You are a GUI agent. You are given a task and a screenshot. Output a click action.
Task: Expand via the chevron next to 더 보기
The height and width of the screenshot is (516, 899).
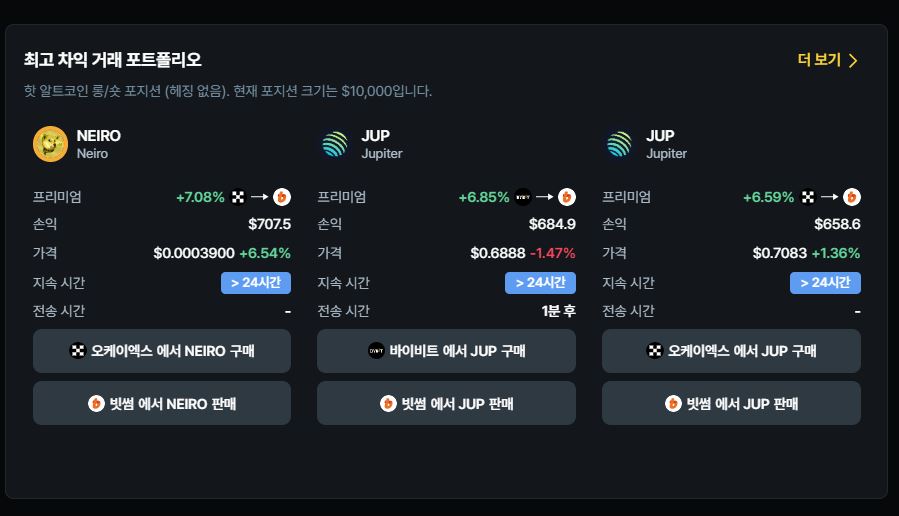853,60
